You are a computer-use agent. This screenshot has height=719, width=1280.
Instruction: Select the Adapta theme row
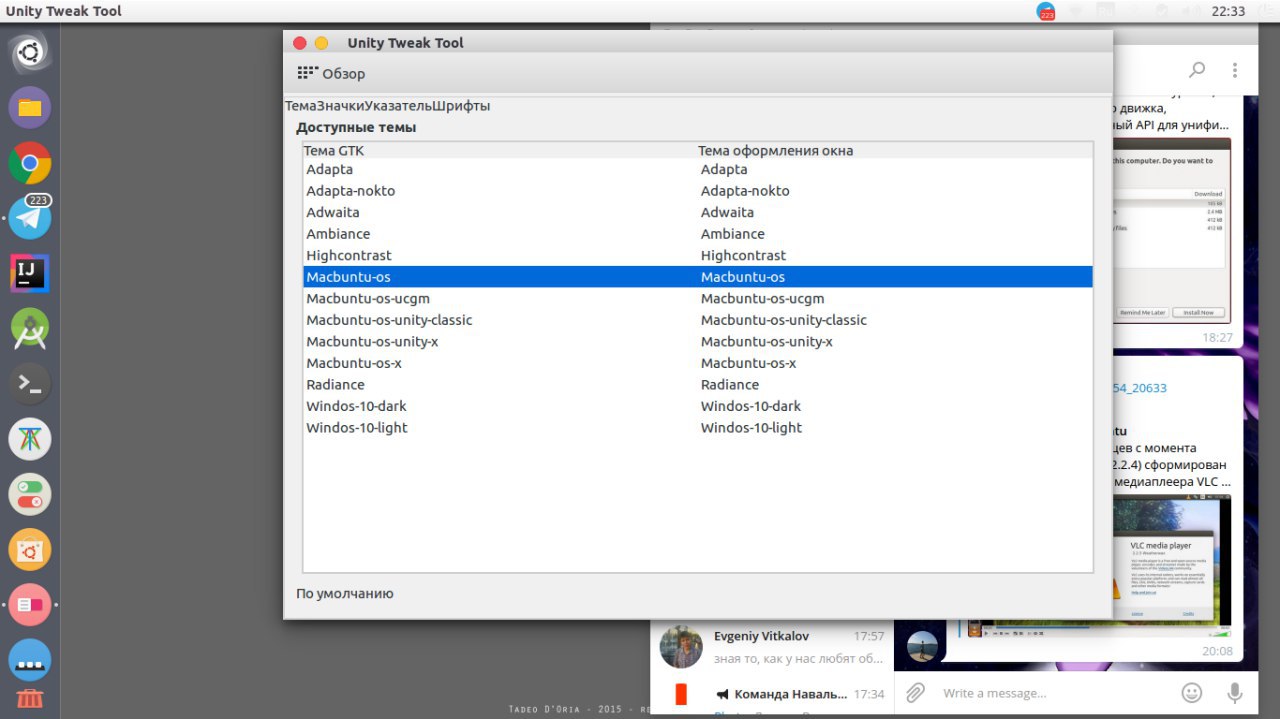(x=698, y=169)
